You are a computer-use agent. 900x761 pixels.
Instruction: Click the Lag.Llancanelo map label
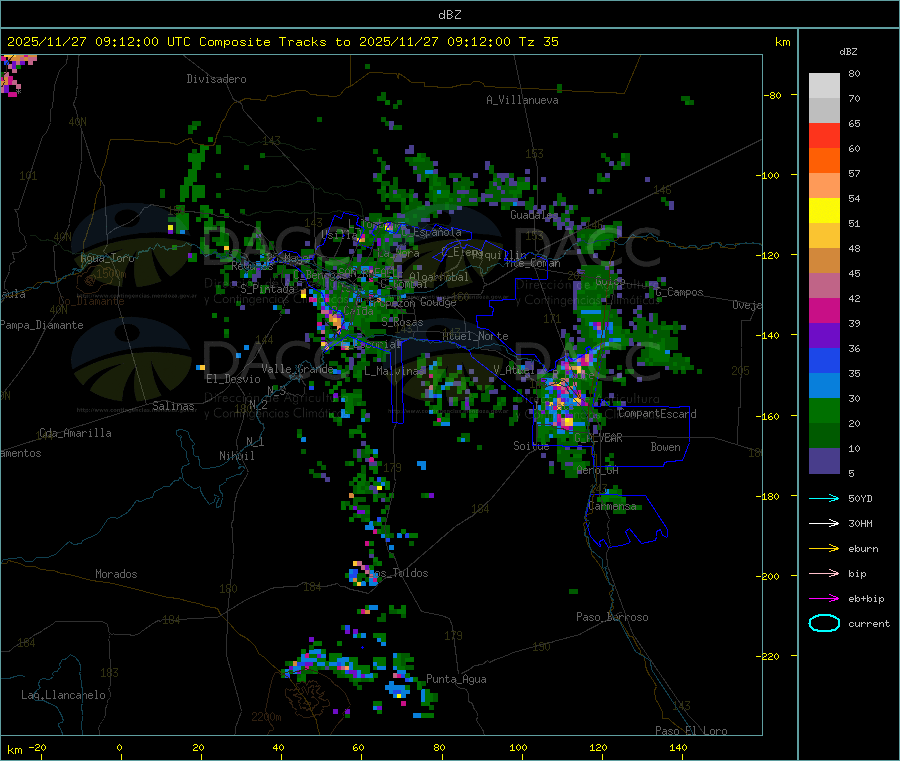(x=64, y=695)
